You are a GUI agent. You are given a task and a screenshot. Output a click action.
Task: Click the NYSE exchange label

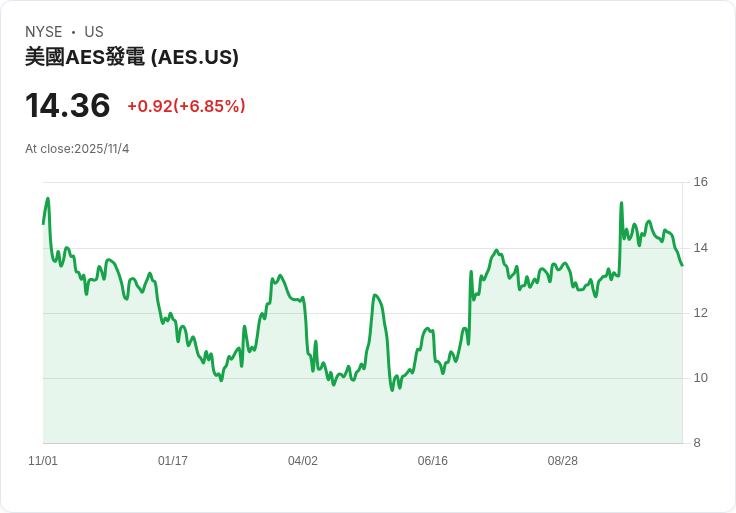click(x=44, y=32)
